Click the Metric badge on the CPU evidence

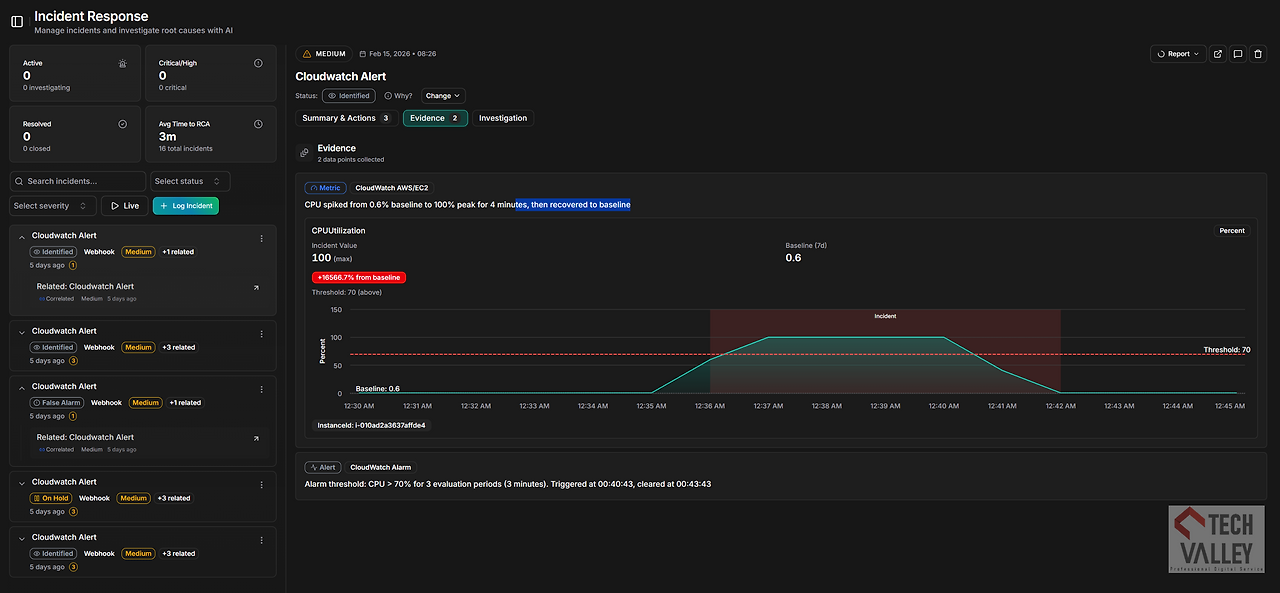(325, 187)
